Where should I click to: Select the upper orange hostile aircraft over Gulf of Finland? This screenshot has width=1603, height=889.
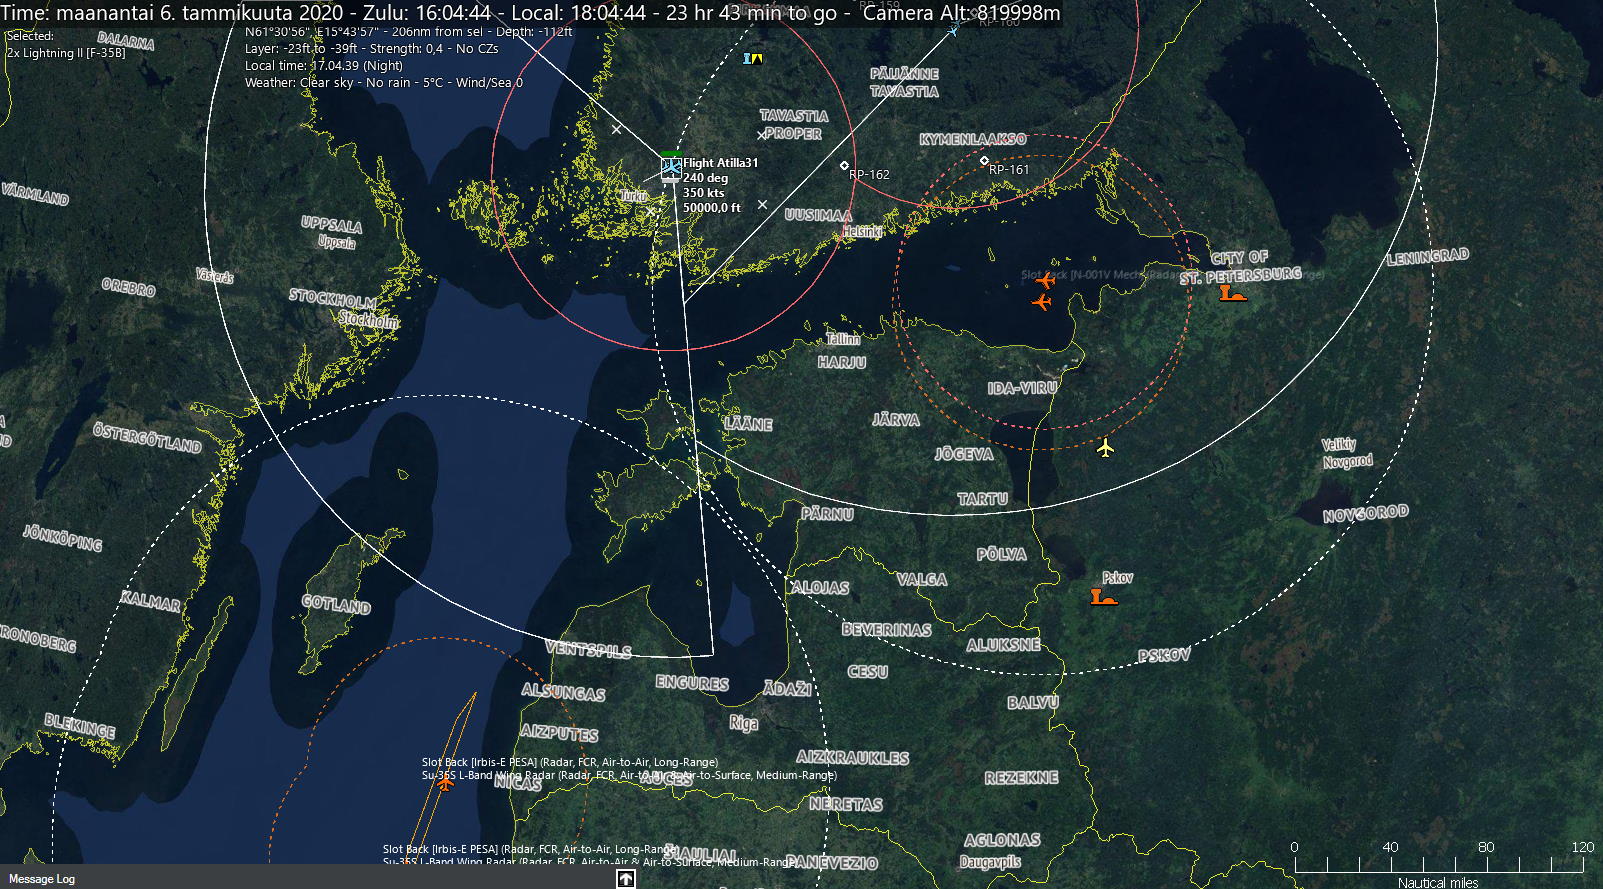click(1045, 281)
